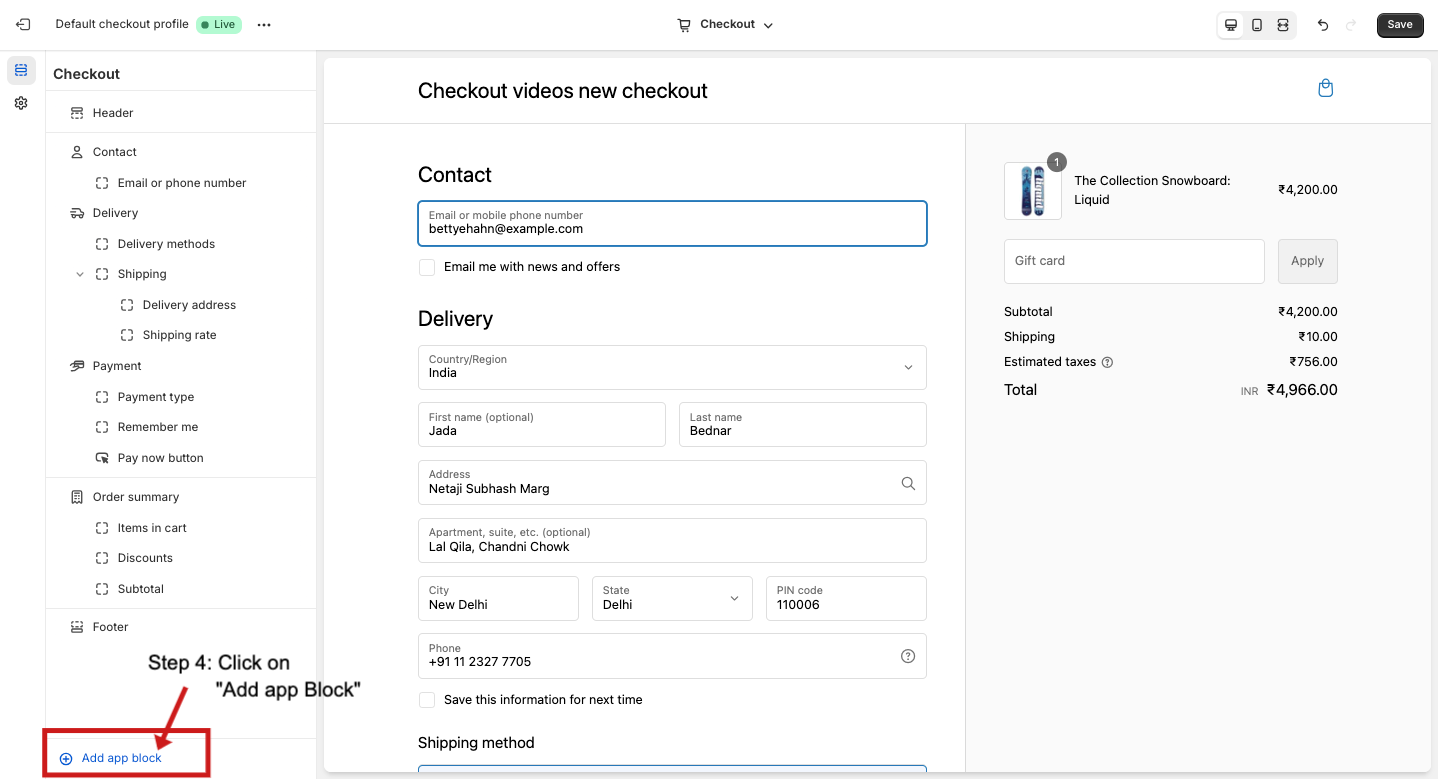Screen dimensions: 1438x779
Task: Open the State dropdown
Action: [x=671, y=598]
